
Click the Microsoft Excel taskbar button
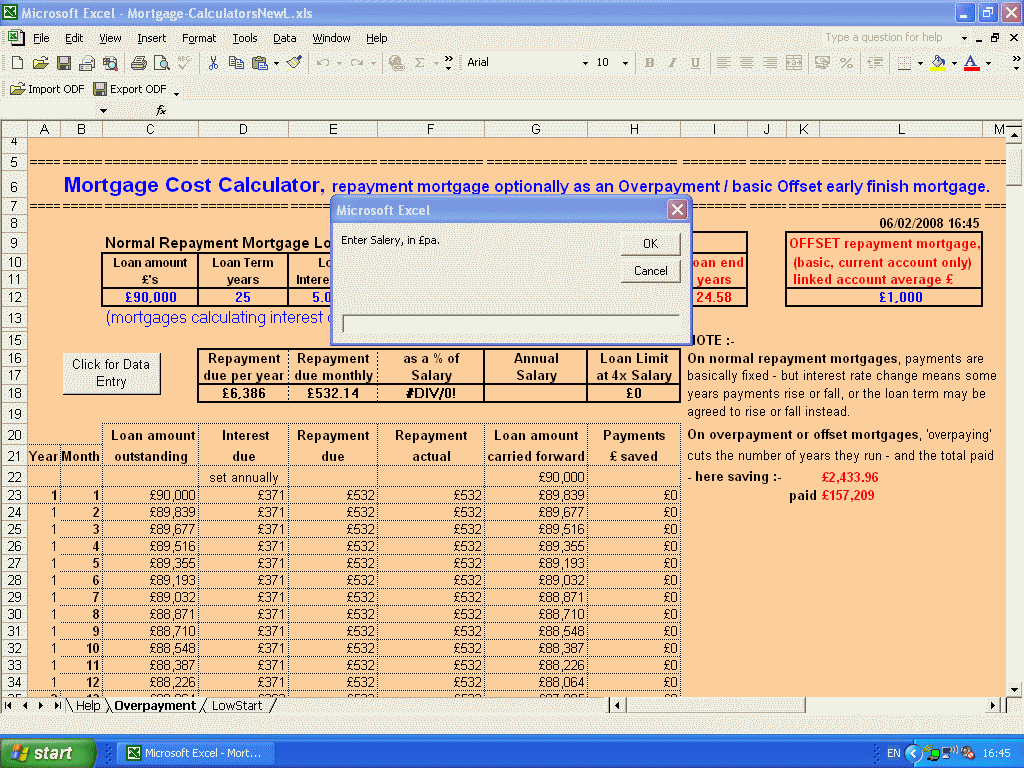[195, 753]
